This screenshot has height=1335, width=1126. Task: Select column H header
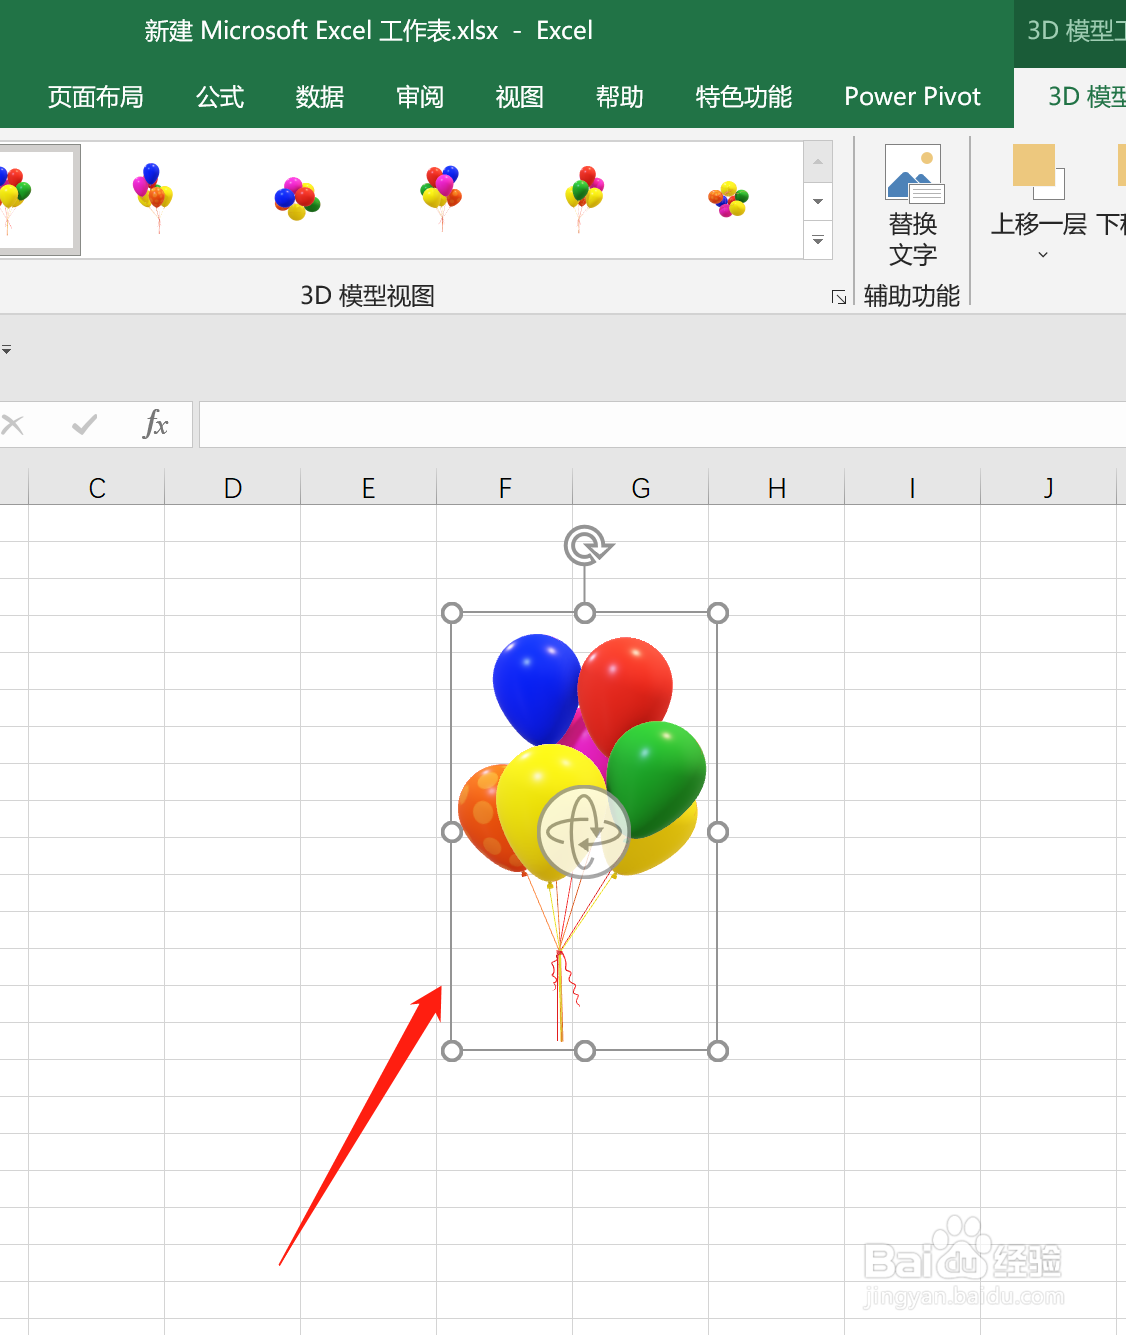[x=777, y=488]
